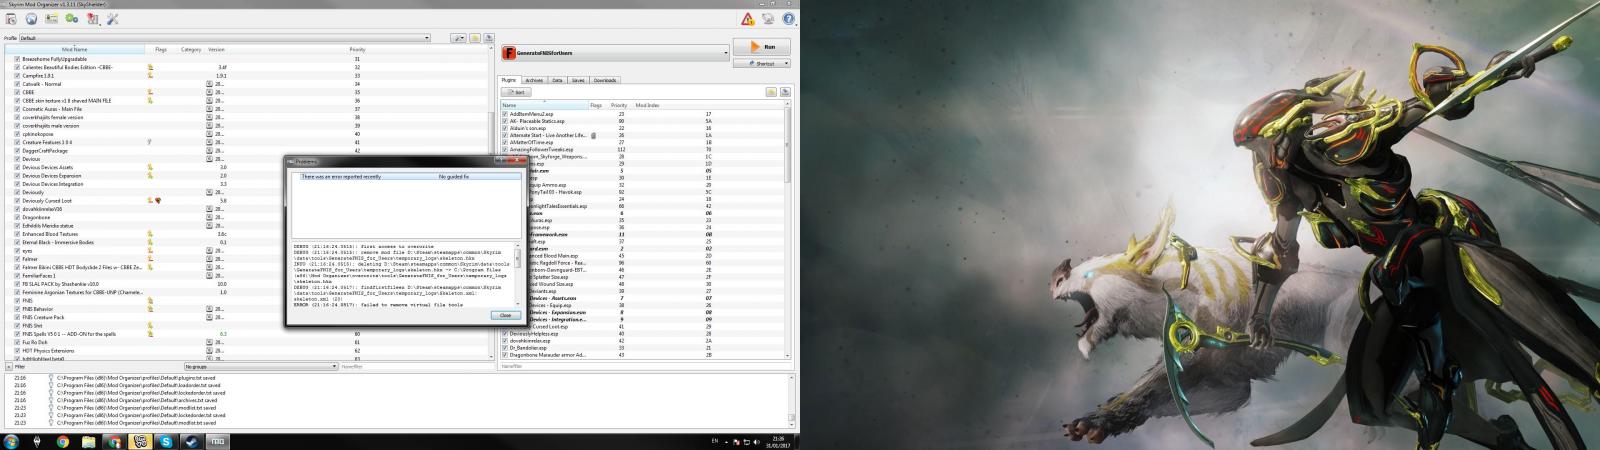The image size is (1600, 450).
Task: Click the folder icon above plugin list
Action: click(x=772, y=92)
